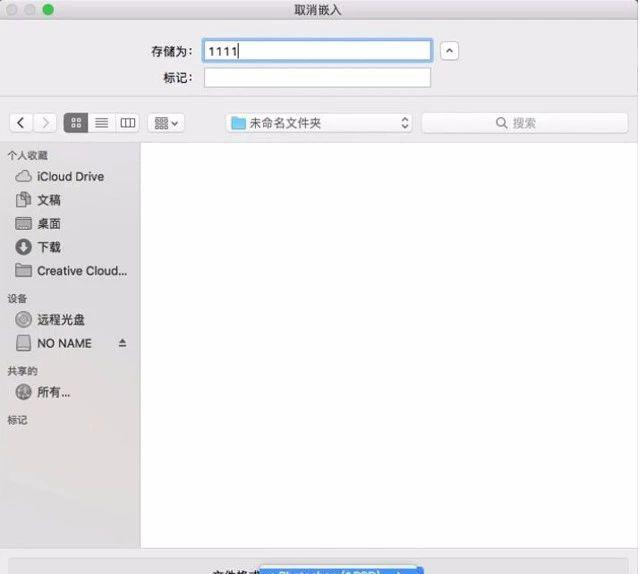
Task: Open the 未命名文件夹 location popup
Action: (x=319, y=123)
